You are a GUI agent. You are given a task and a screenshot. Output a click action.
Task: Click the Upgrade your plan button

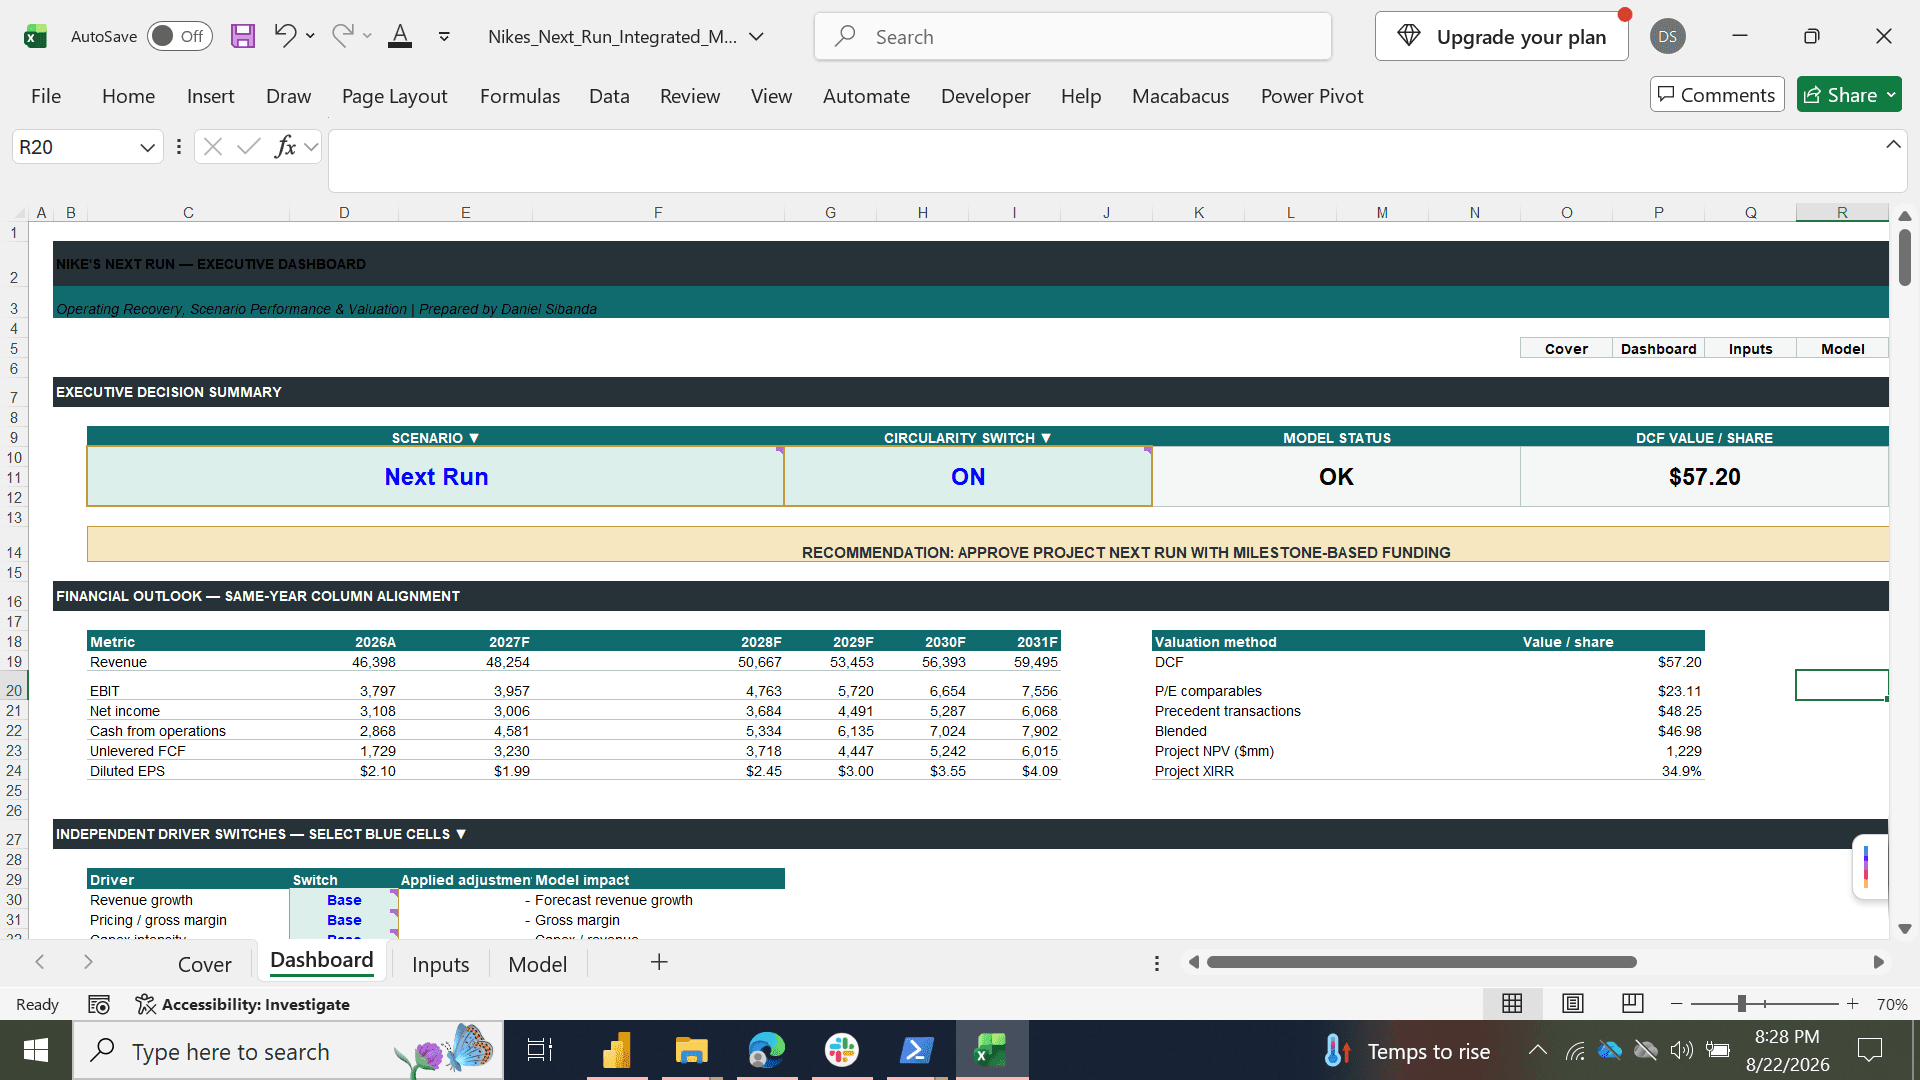point(1501,37)
